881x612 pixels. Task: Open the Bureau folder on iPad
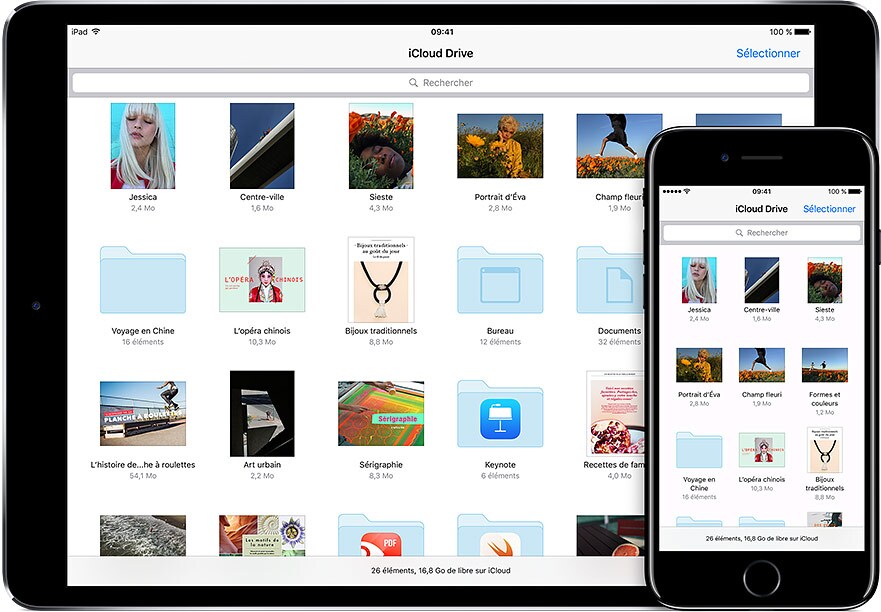click(500, 279)
